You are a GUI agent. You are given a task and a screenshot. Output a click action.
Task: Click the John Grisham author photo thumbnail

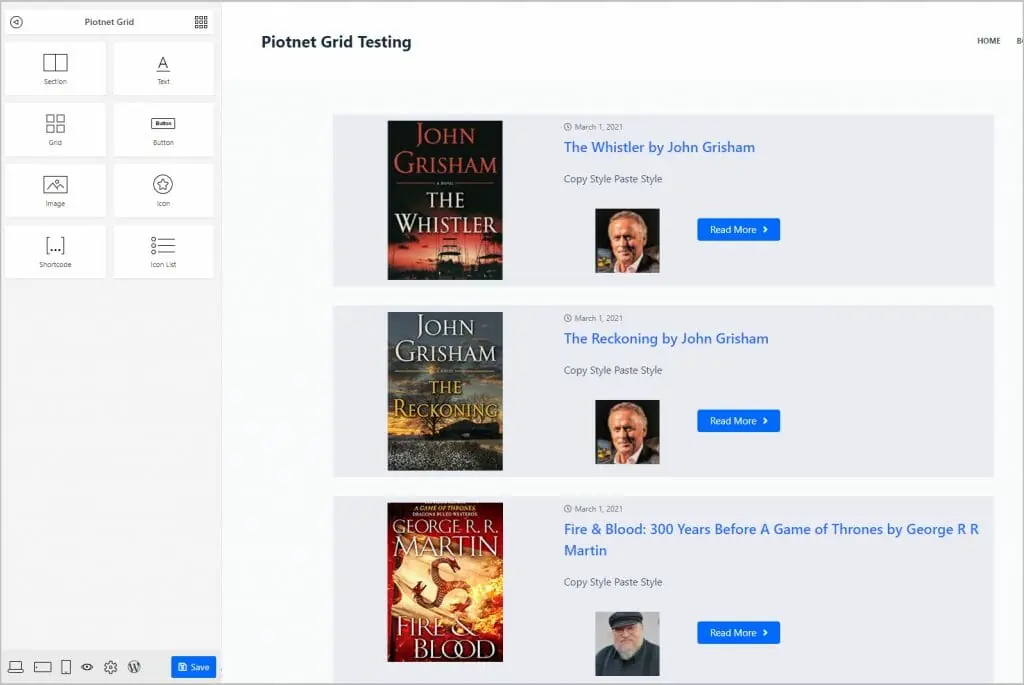click(x=627, y=241)
